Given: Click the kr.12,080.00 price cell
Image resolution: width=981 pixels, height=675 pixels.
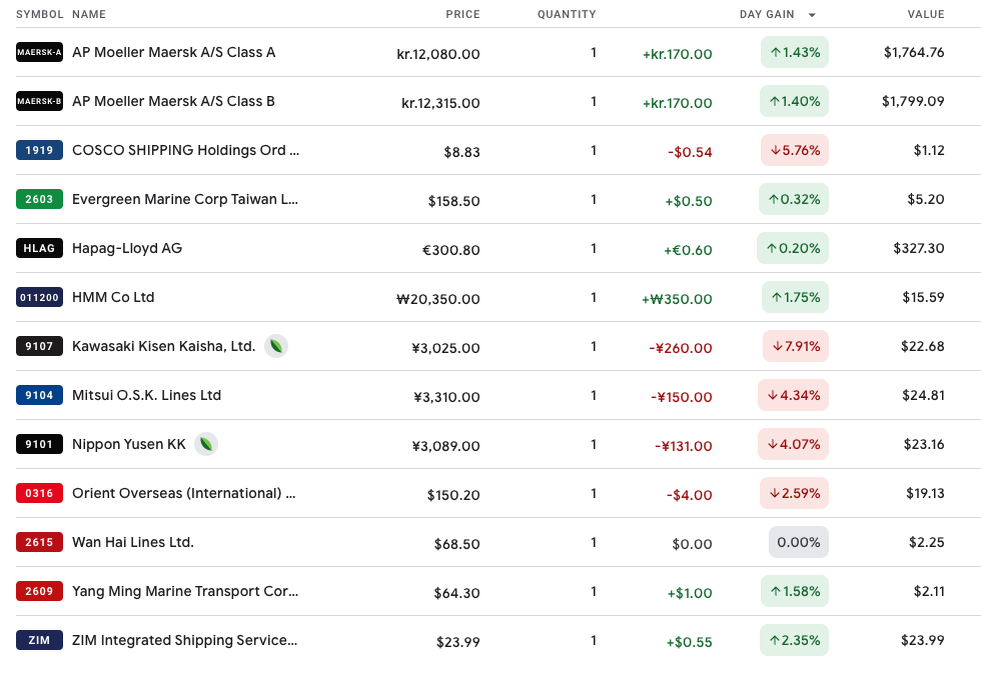Looking at the screenshot, I should click(438, 54).
